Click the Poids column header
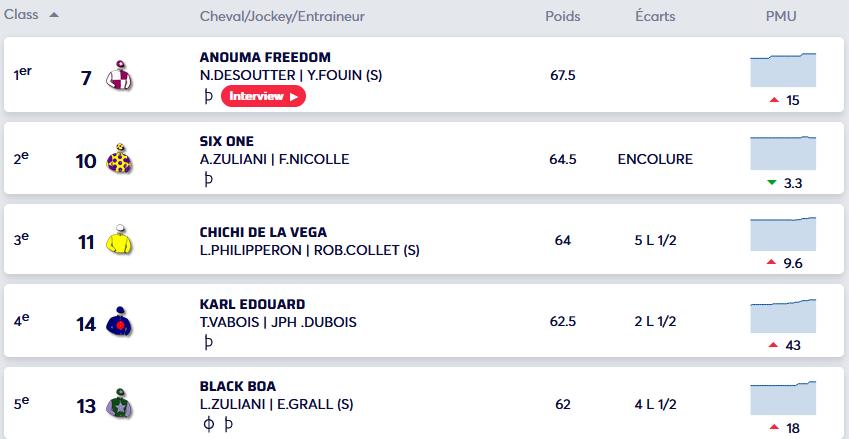 coord(563,16)
